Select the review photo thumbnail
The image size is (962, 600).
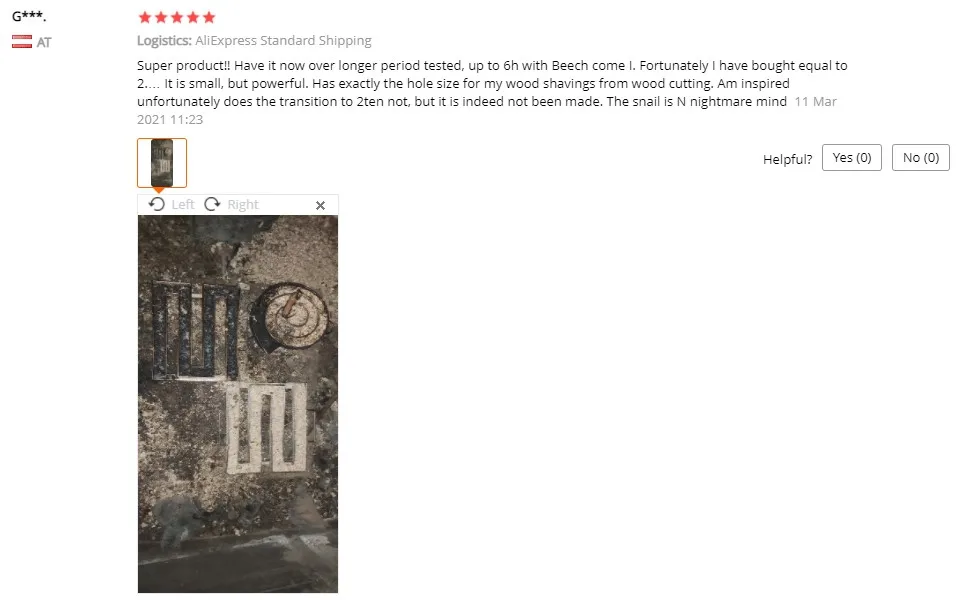click(162, 163)
